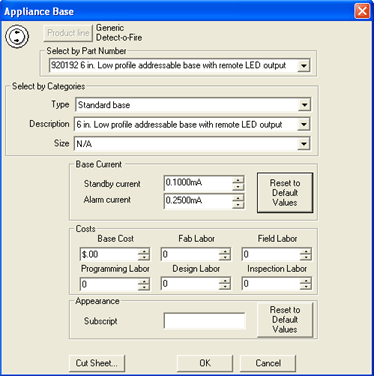Increase the Base Cost value
Image resolution: width=374 pixels, height=376 pixels.
pyautogui.click(x=144, y=251)
